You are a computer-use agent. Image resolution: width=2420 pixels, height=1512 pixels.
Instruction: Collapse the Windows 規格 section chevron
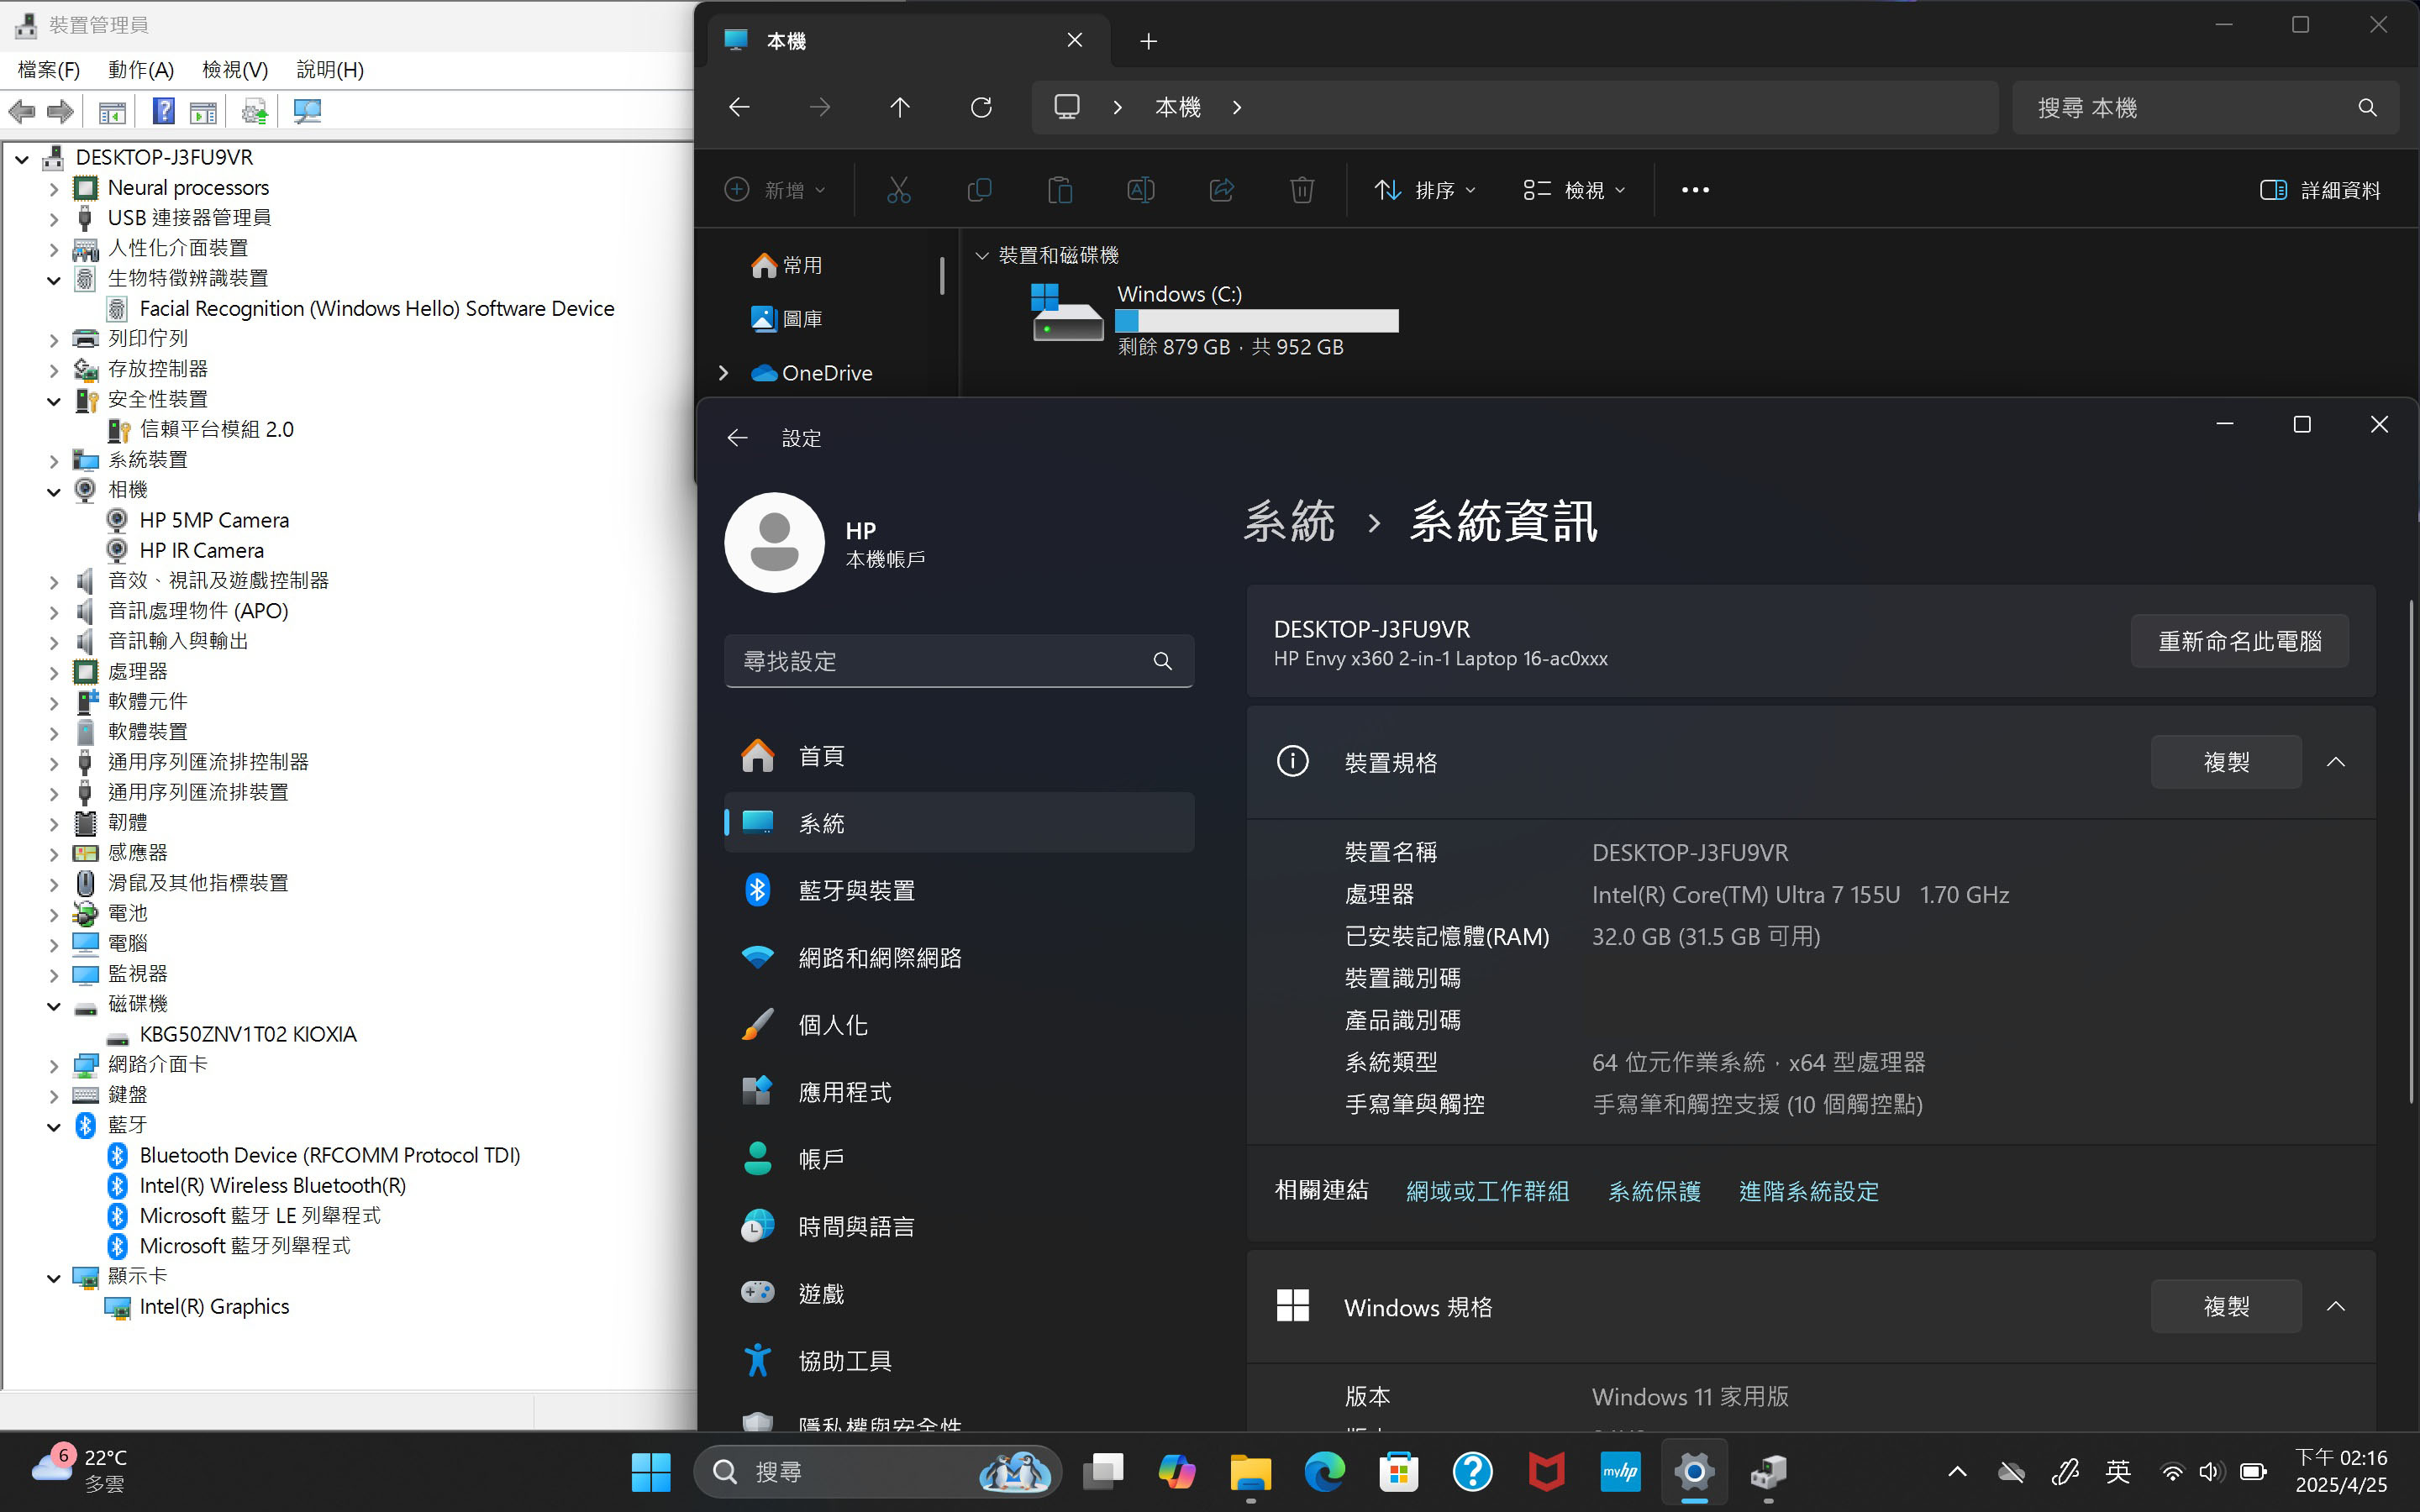pyautogui.click(x=2336, y=1306)
